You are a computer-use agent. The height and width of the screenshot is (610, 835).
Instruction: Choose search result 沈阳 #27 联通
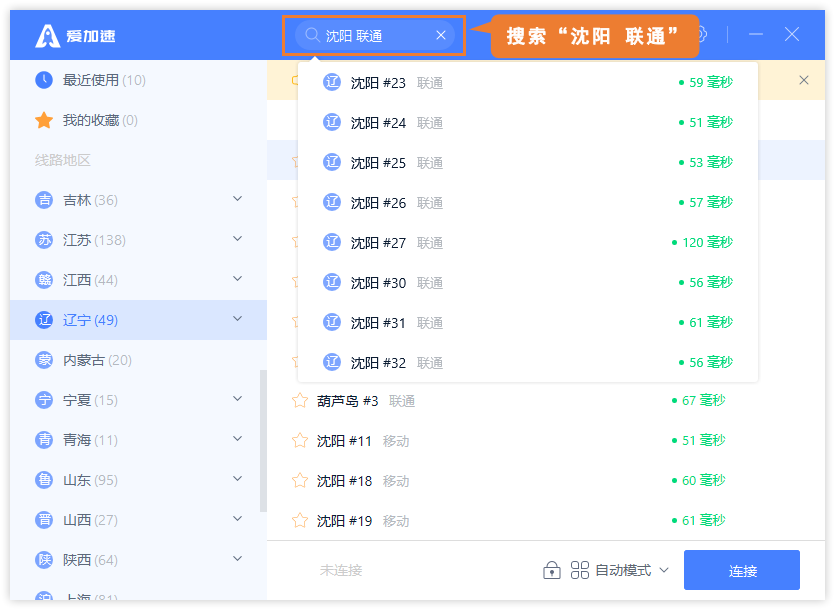click(528, 242)
